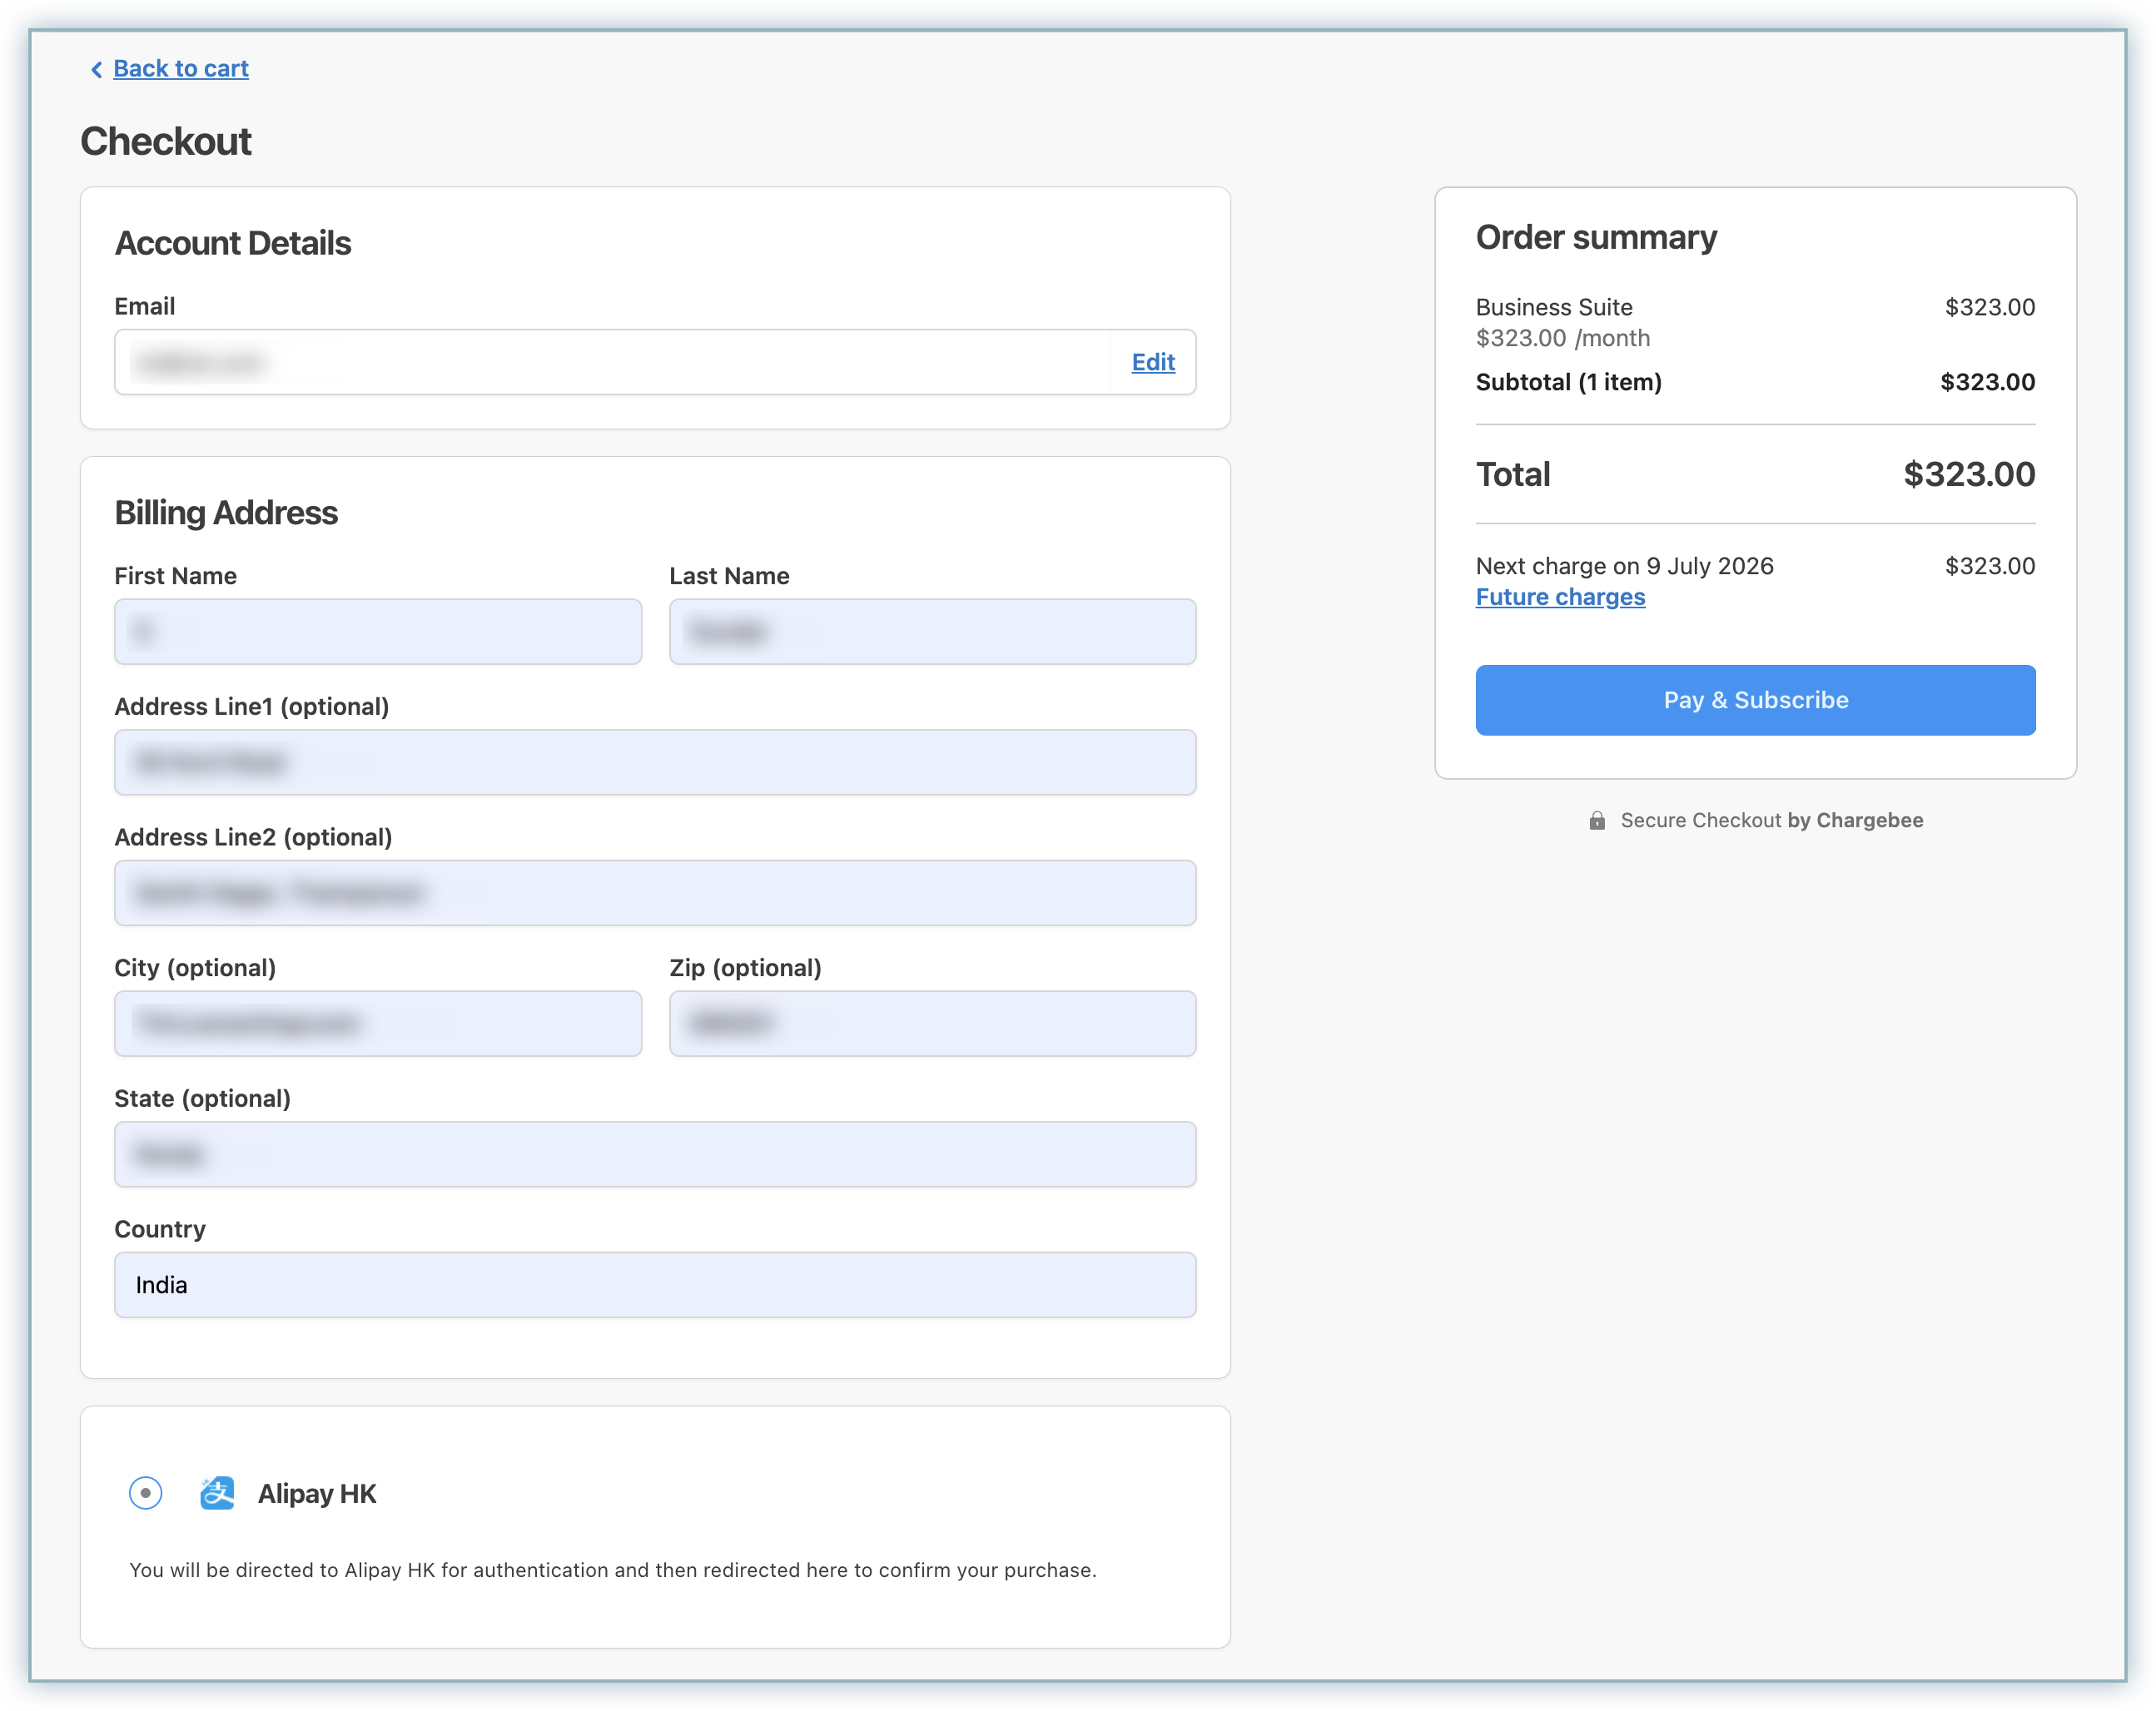
Task: Select the Address Line1 input
Action: (655, 762)
